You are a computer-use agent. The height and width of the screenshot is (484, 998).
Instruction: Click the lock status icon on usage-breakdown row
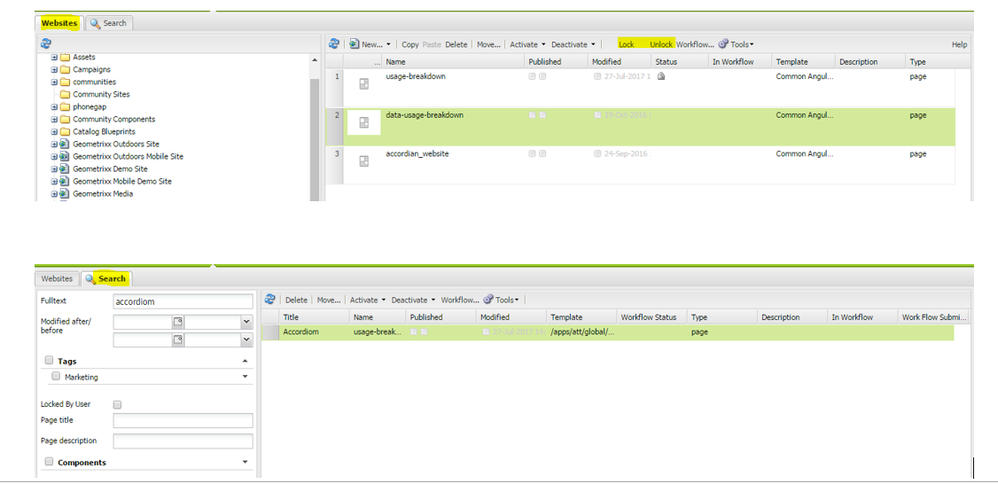[661, 76]
